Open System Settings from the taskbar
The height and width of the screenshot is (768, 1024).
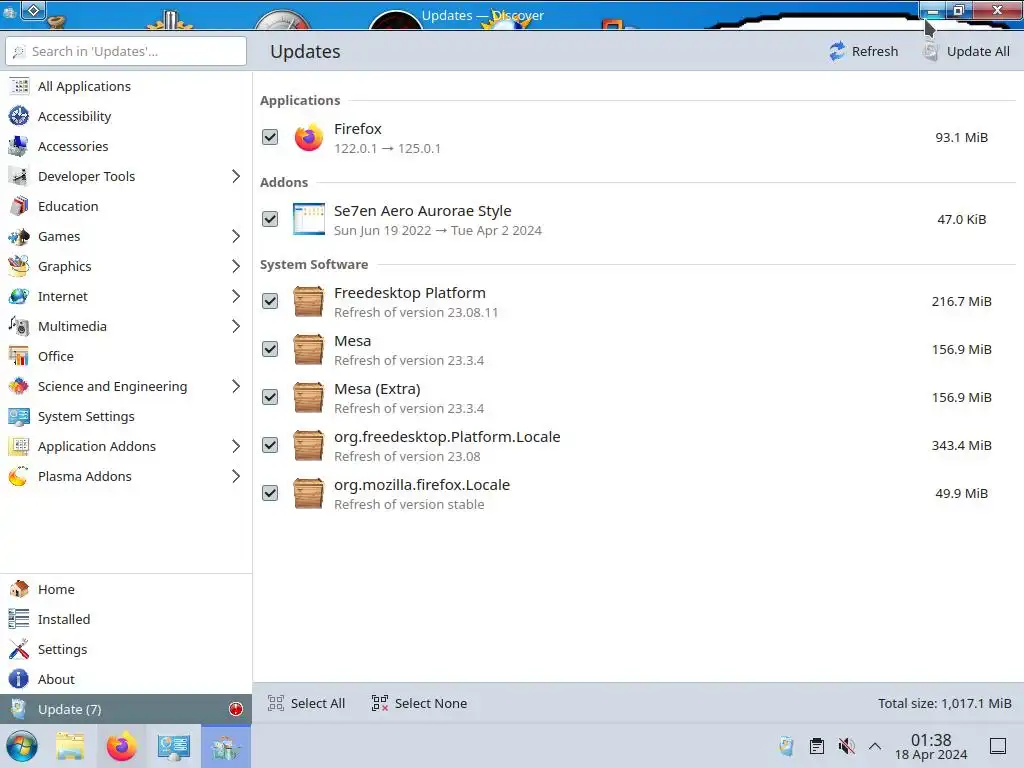(x=173, y=746)
